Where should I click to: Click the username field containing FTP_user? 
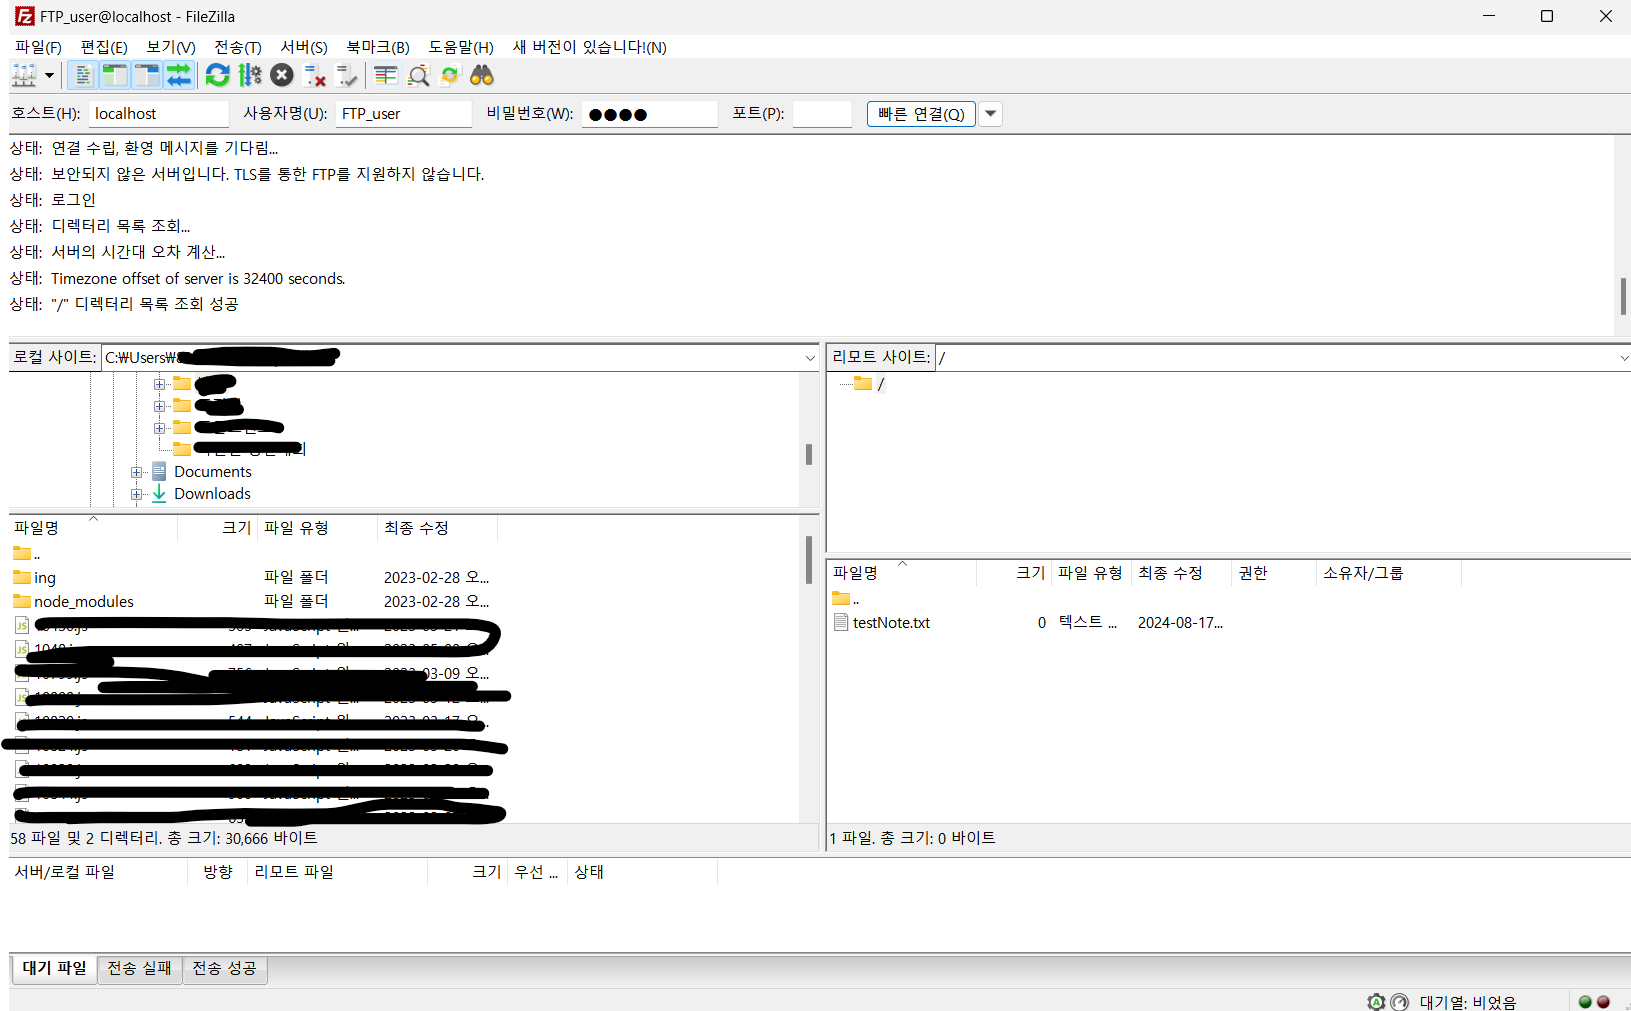pos(404,114)
